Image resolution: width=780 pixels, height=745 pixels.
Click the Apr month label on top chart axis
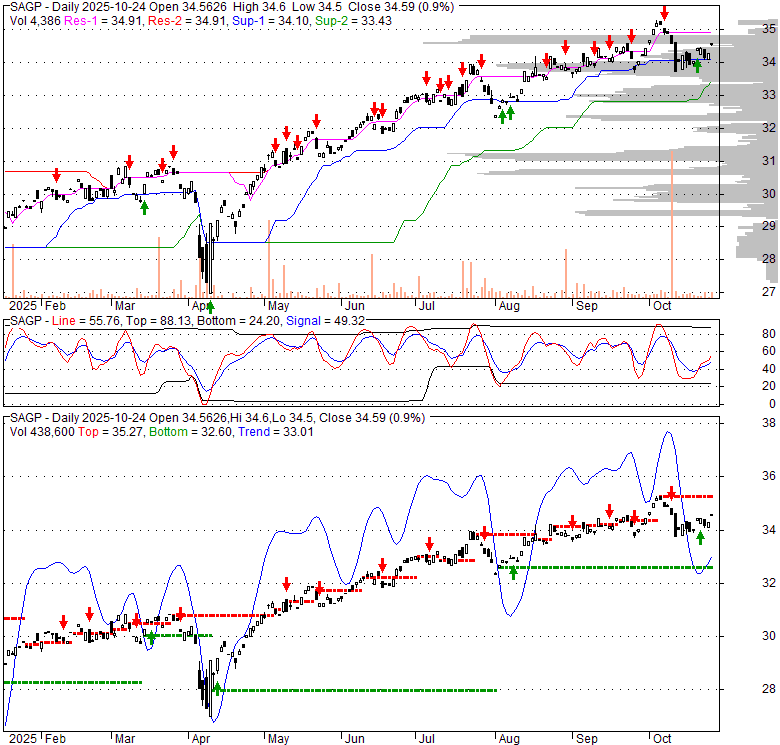point(202,304)
